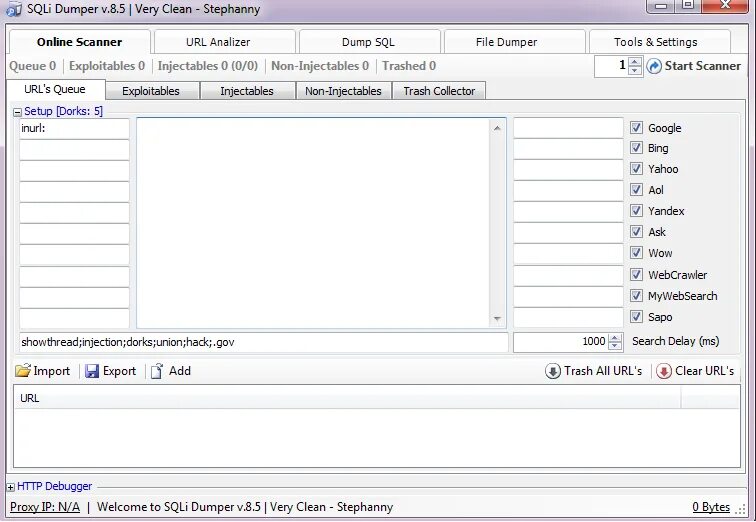756x522 pixels.
Task: Increase Search Delay with up arrow
Action: click(615, 338)
